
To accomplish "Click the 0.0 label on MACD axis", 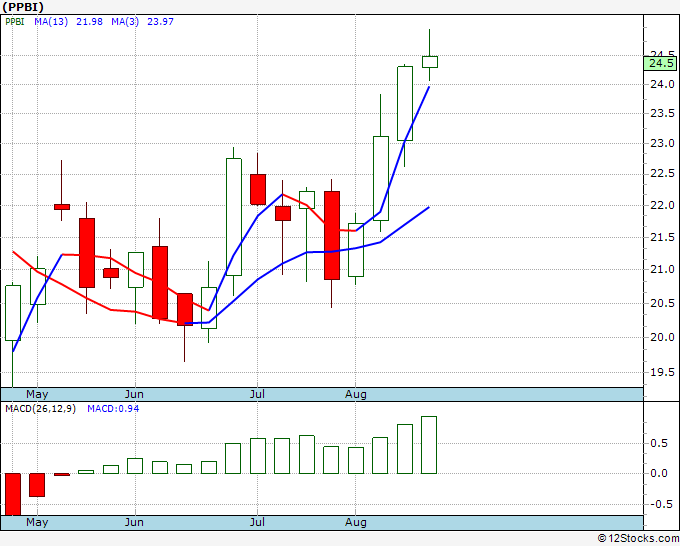I will [x=659, y=474].
